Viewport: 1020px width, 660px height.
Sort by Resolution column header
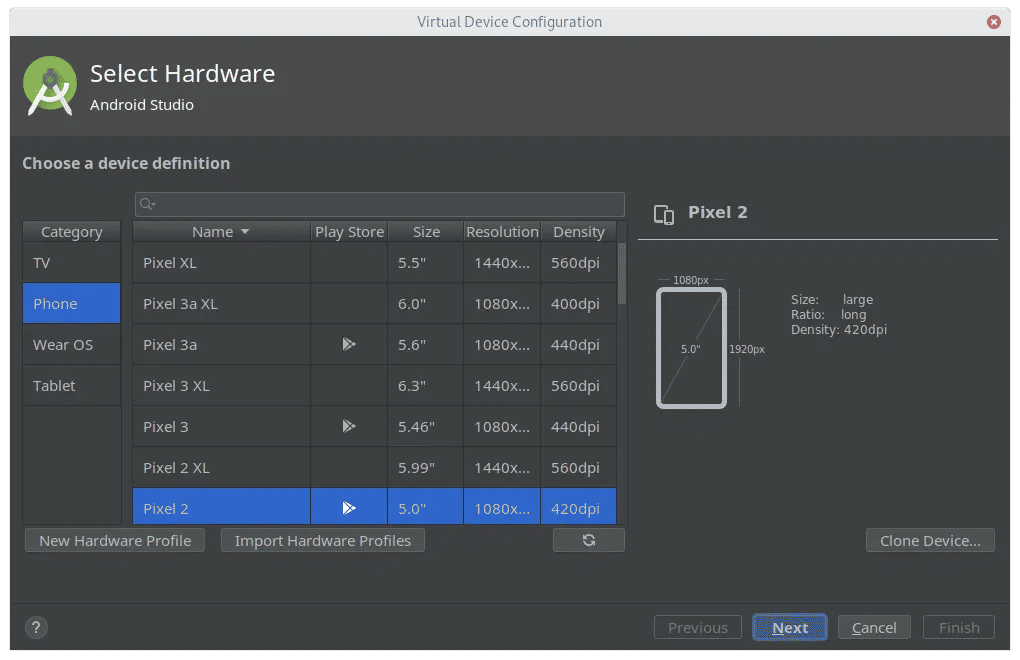(x=502, y=231)
